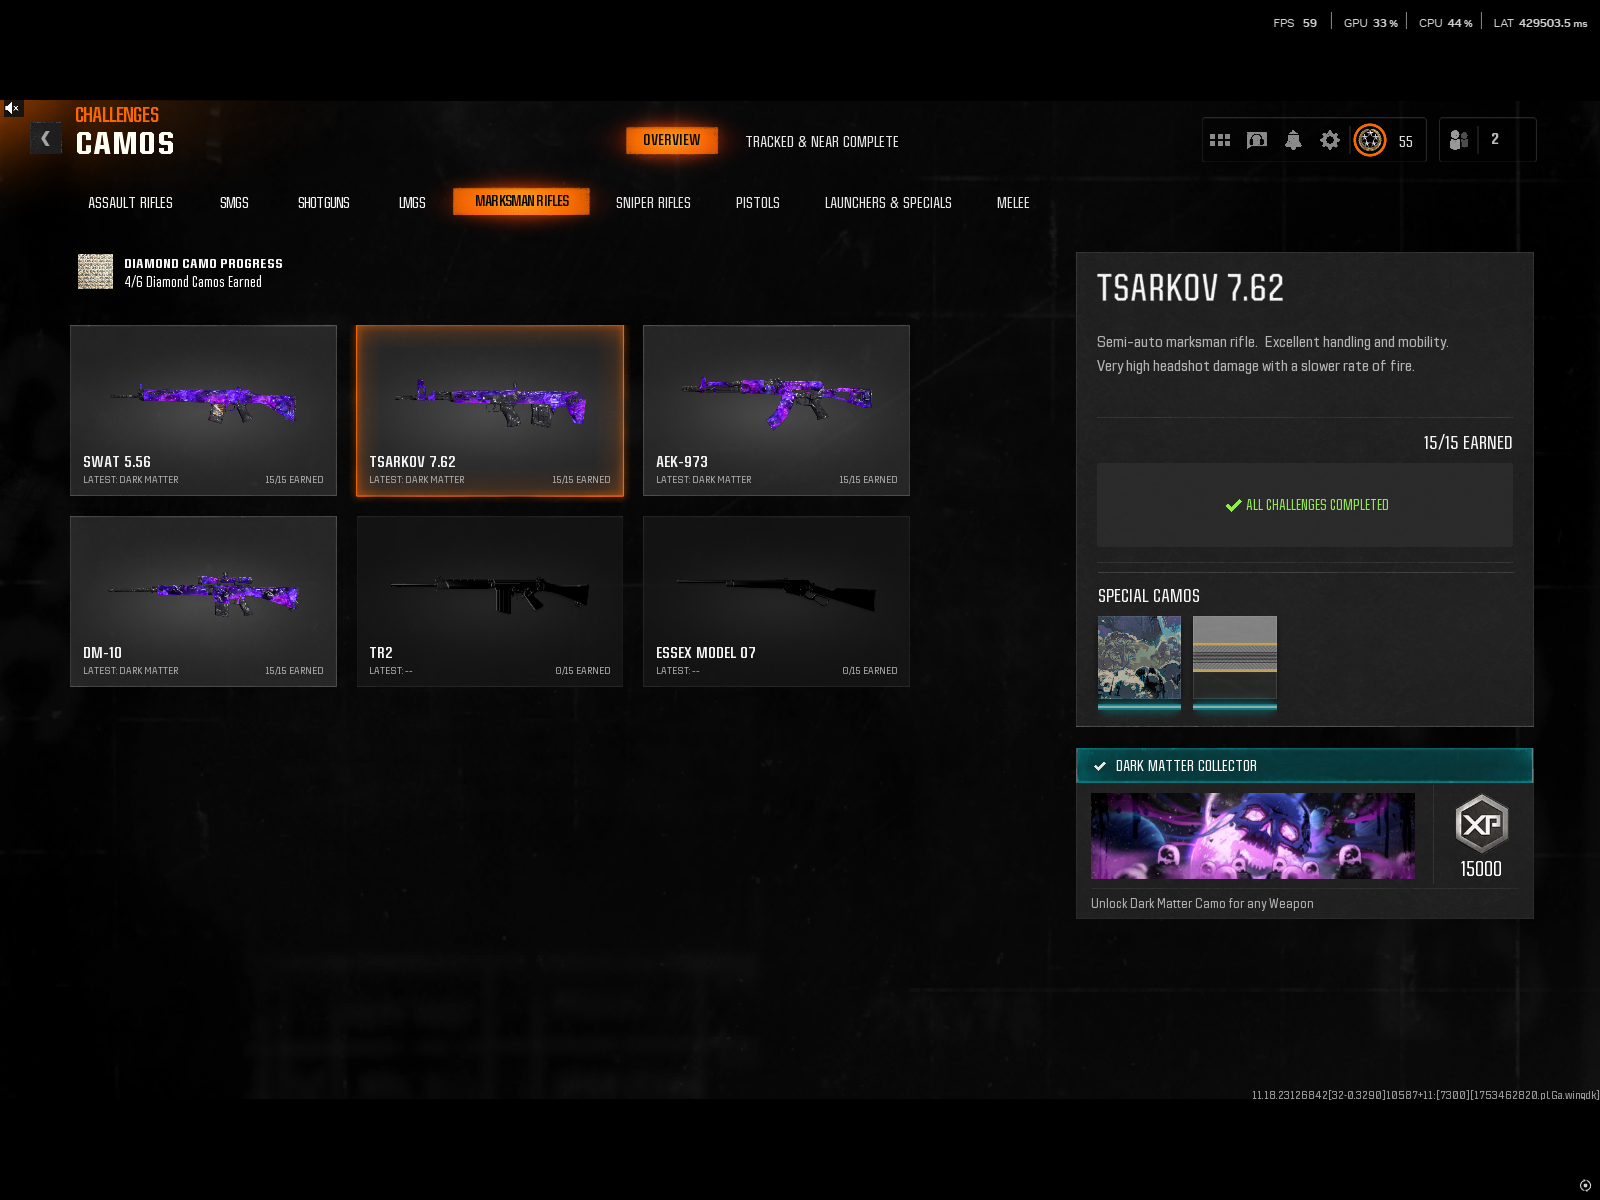Click the muted speaker icon
Screen dimensions: 1600x1200
click(x=12, y=108)
